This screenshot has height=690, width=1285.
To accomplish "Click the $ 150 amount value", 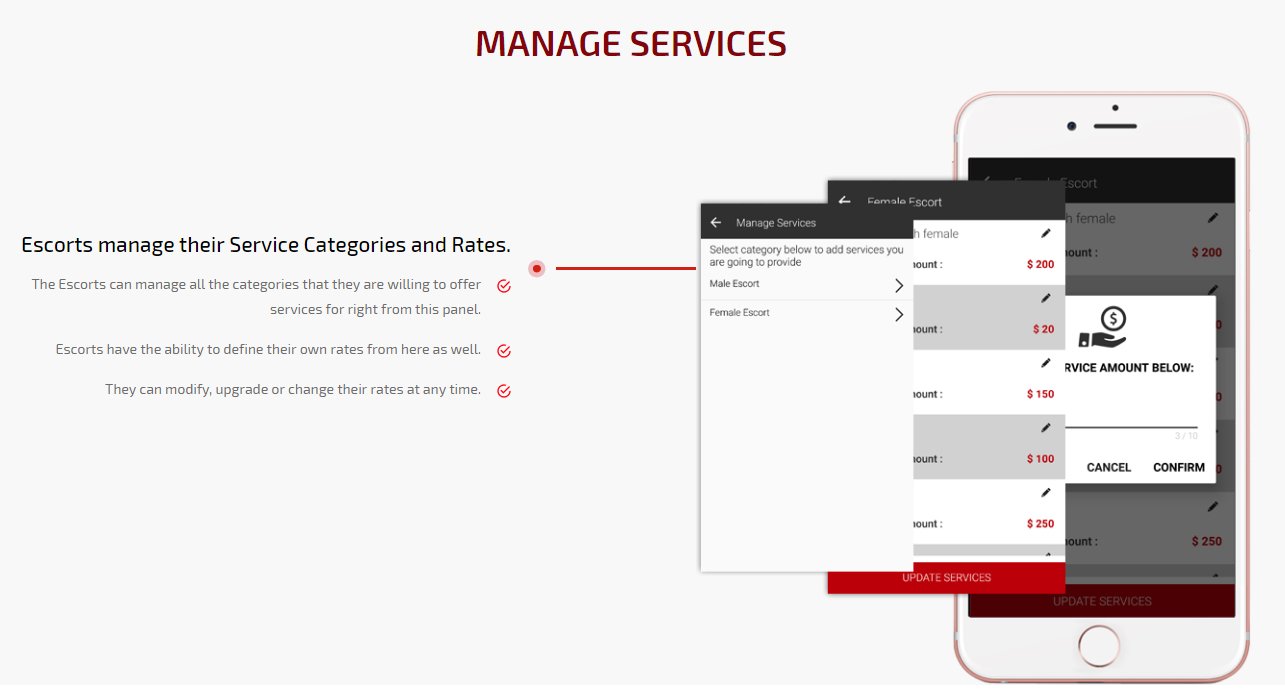I will pos(1040,394).
